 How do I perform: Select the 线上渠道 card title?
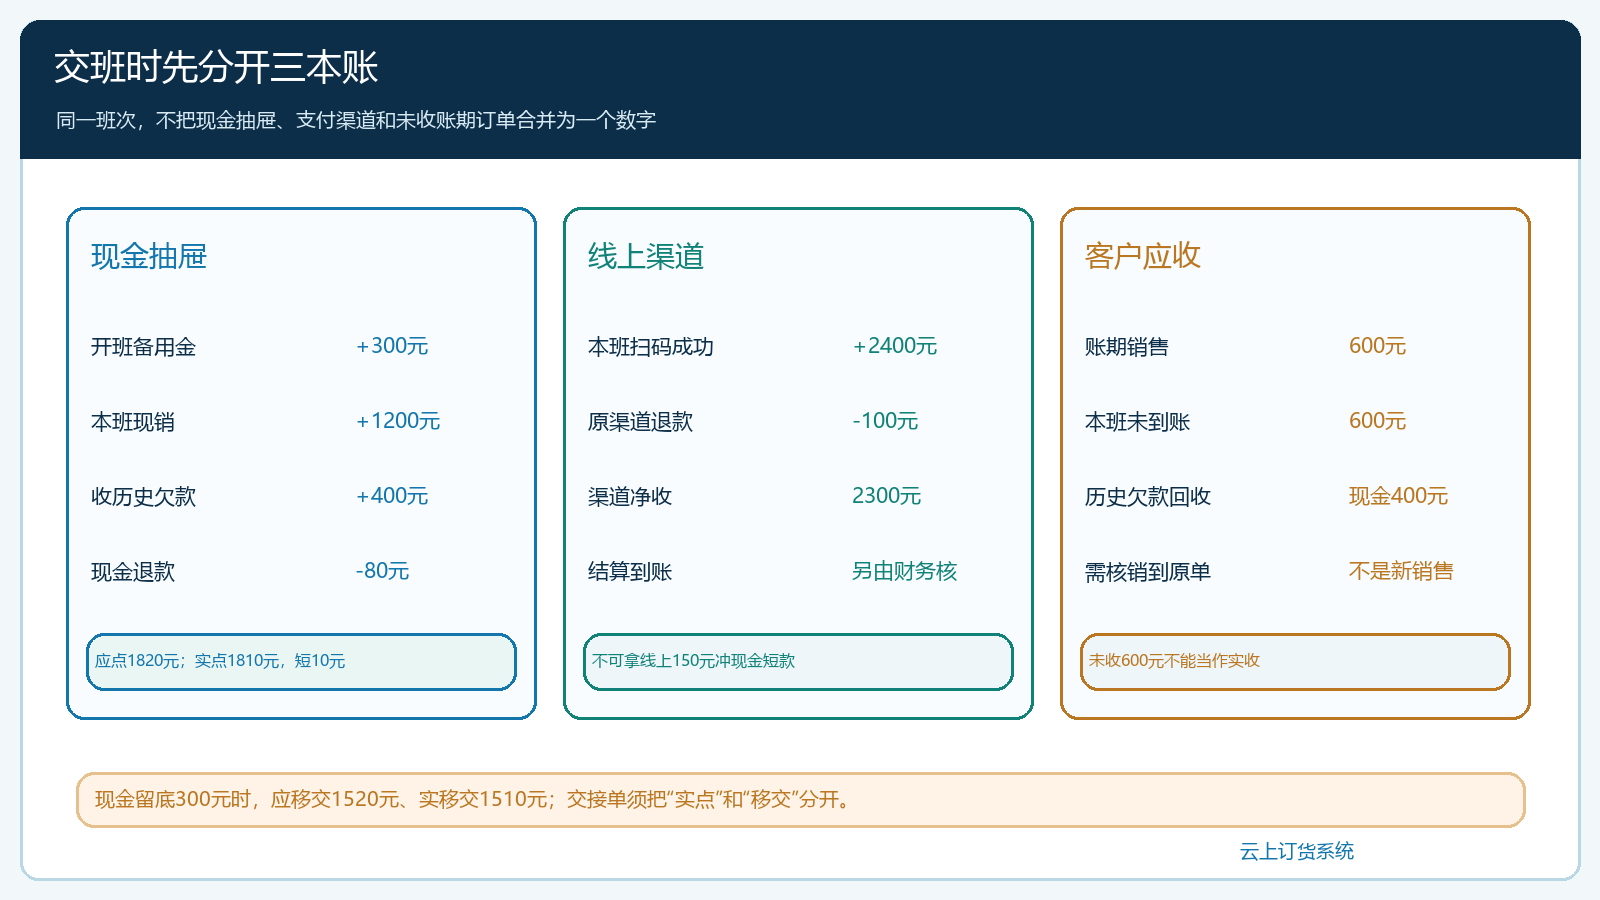(646, 257)
